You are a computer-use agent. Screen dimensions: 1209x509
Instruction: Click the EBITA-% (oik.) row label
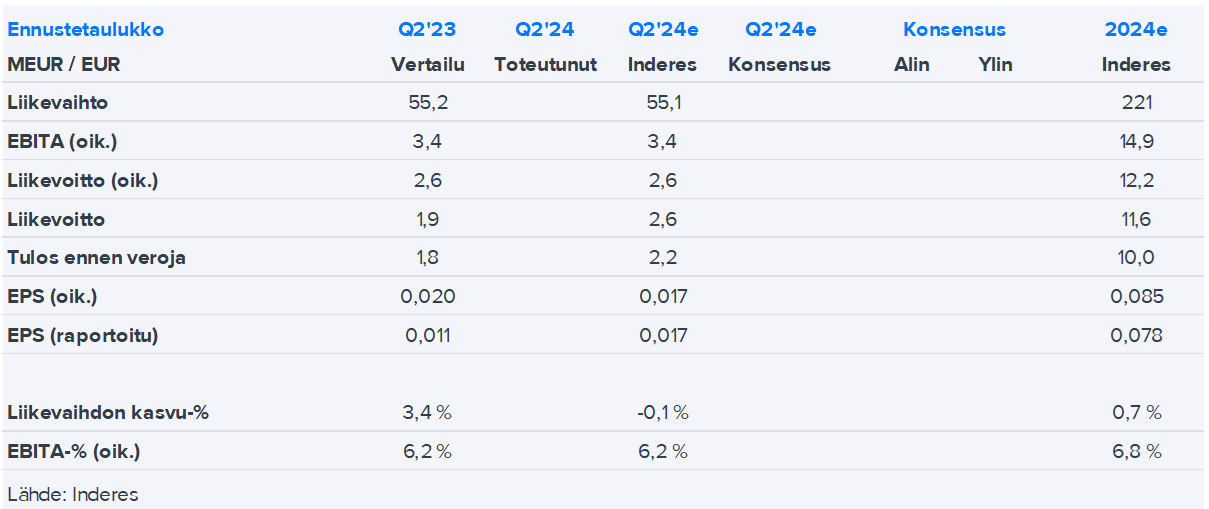[x=74, y=451]
